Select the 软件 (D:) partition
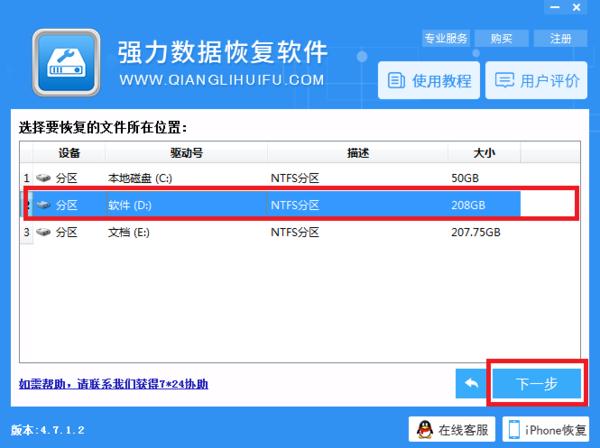This screenshot has height=448, width=600. pyautogui.click(x=270, y=205)
